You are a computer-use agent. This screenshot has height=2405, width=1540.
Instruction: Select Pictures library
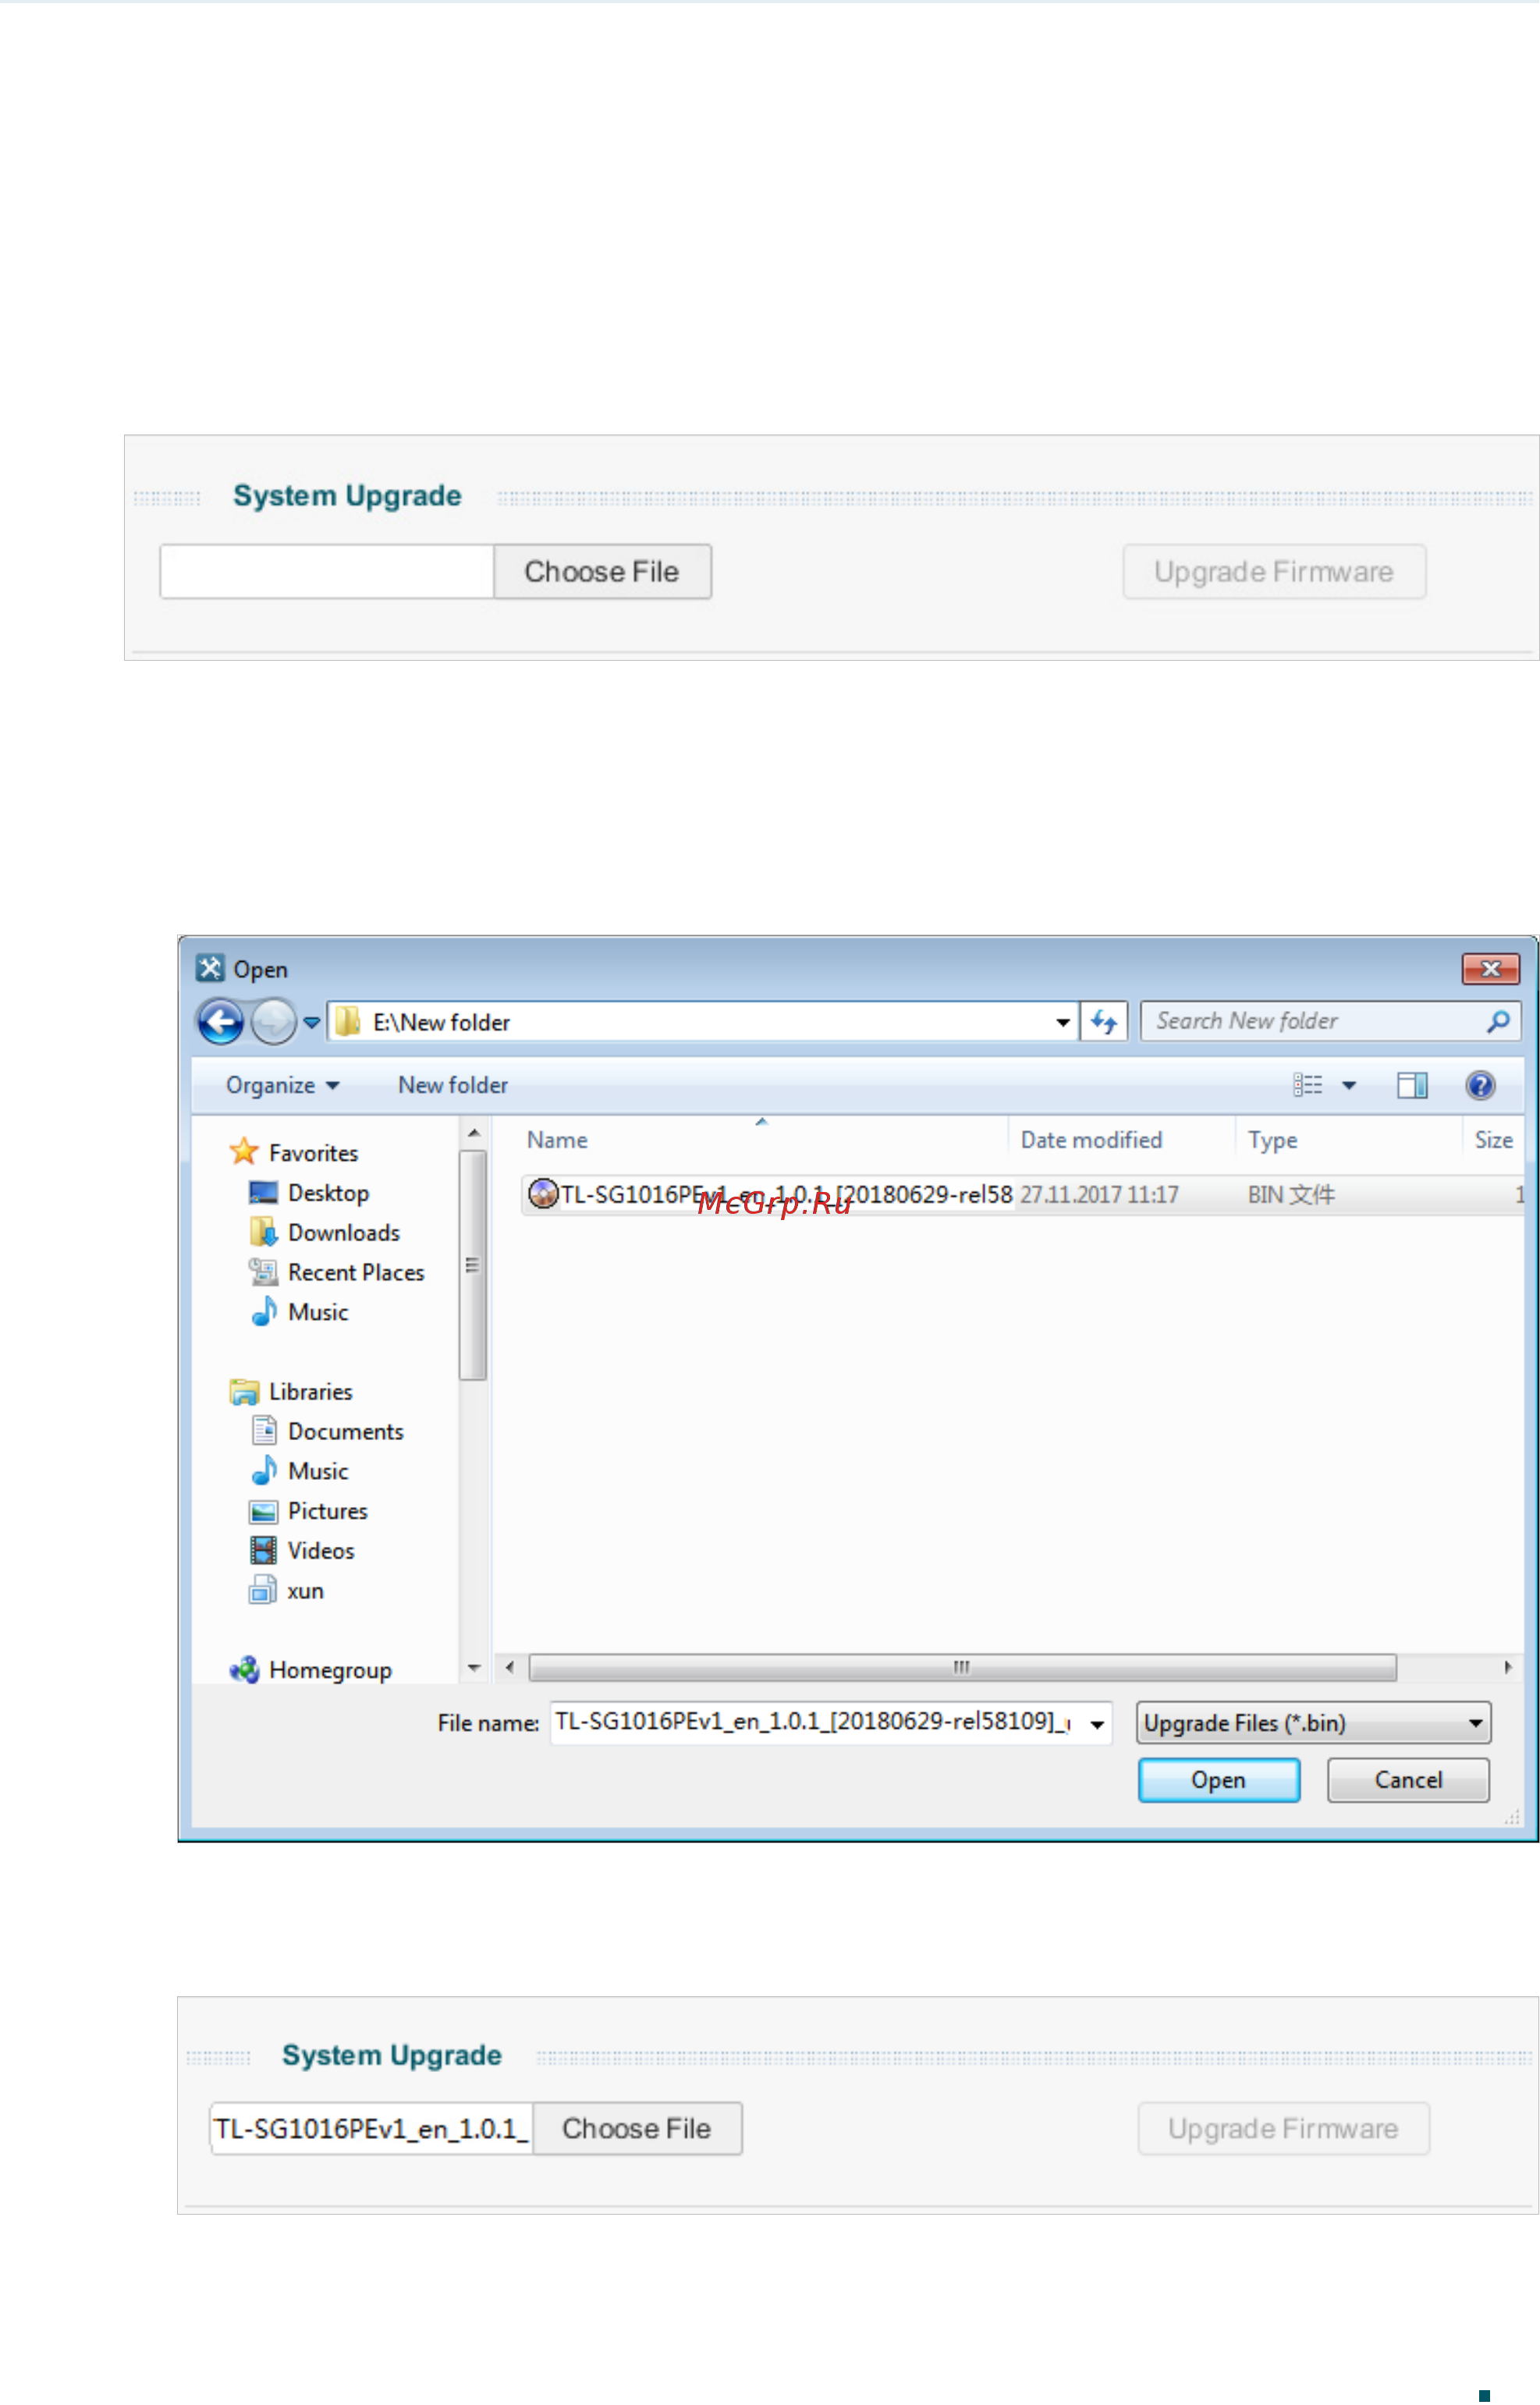pos(309,1512)
